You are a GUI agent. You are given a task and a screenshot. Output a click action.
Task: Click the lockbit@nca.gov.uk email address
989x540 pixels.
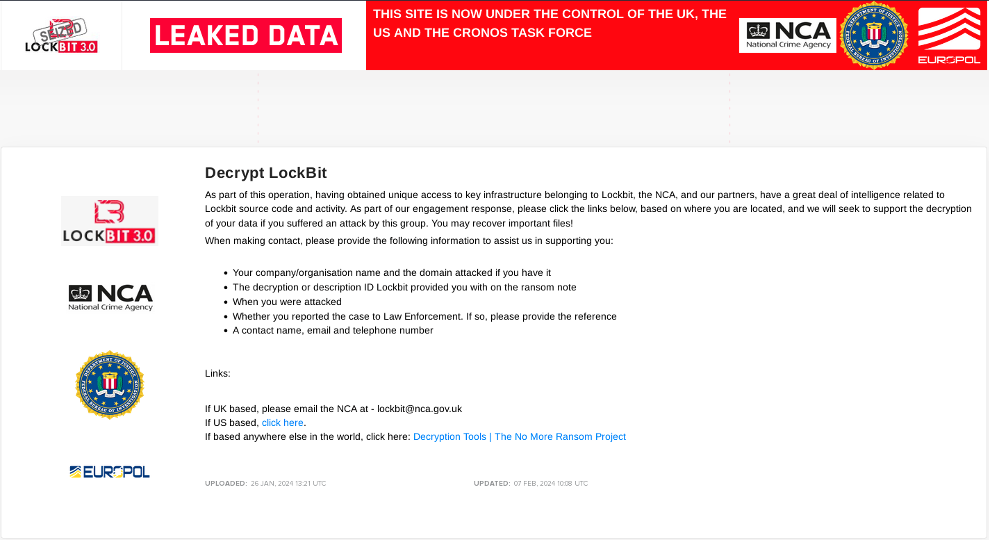click(419, 409)
